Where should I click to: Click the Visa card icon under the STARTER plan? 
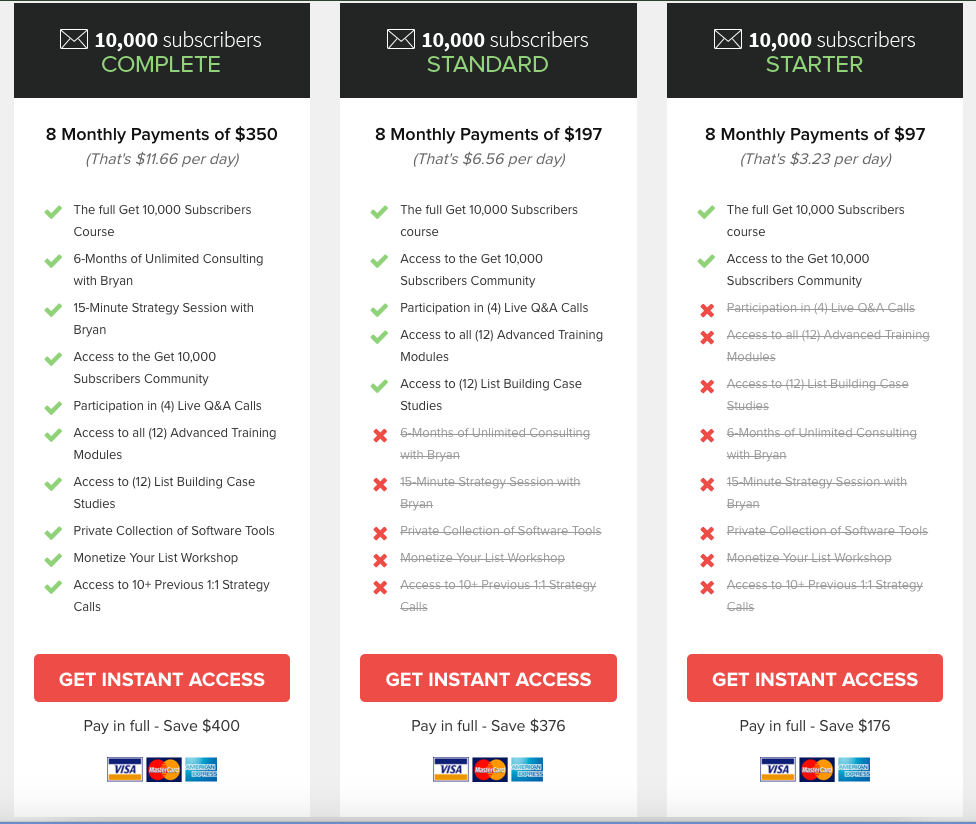777,769
